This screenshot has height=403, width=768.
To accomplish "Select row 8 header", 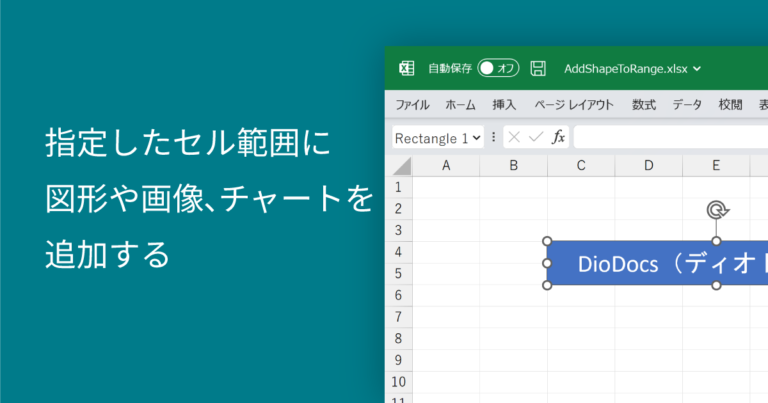I will click(398, 338).
